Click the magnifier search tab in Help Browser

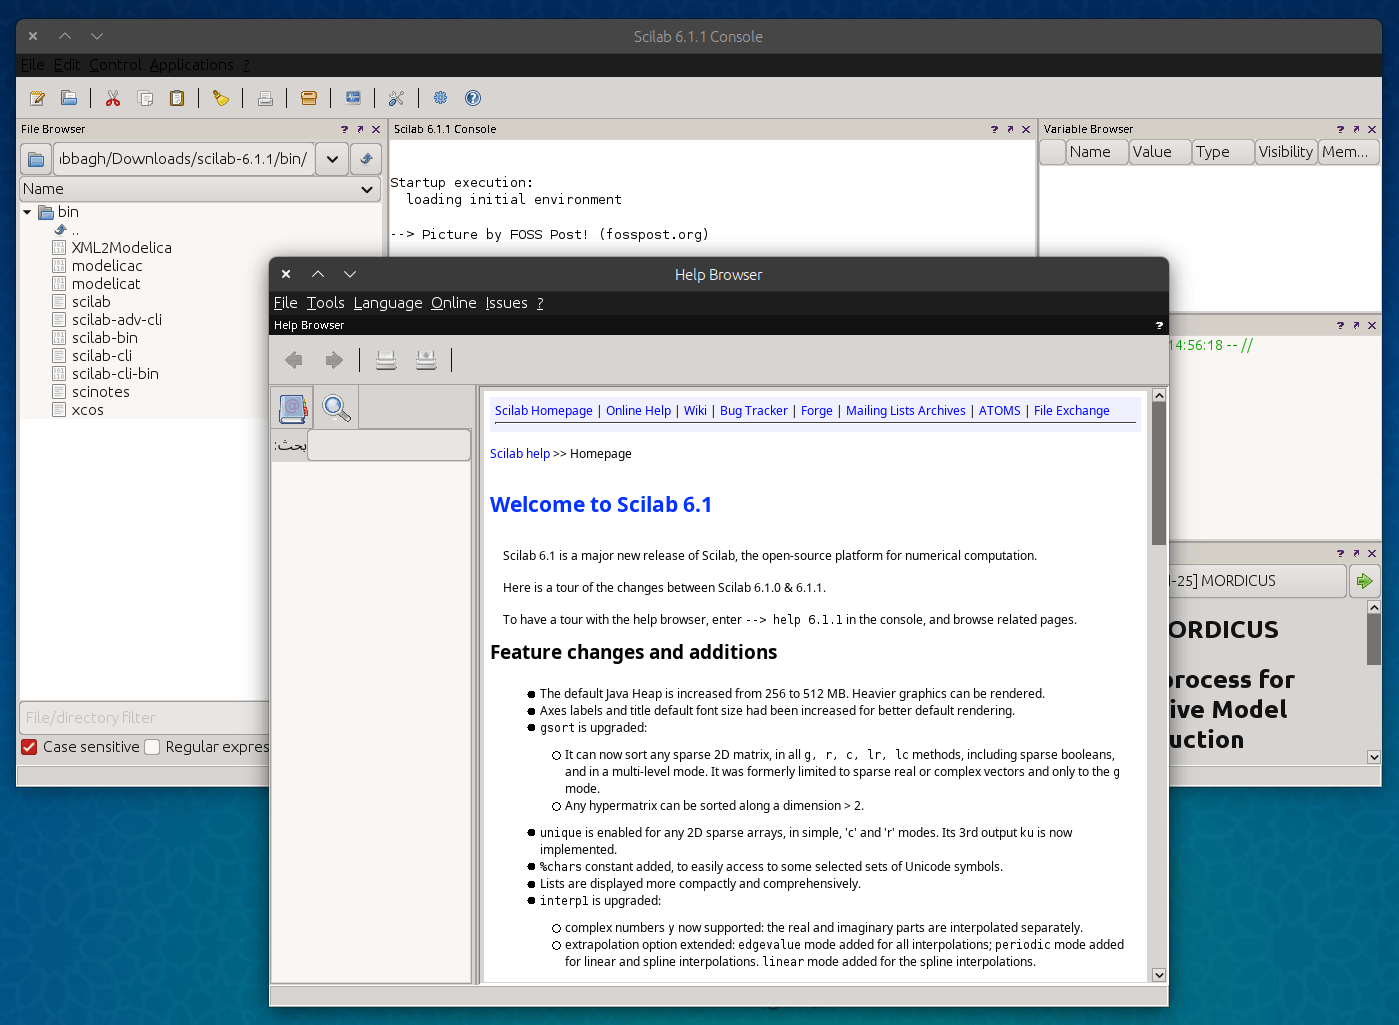337,408
